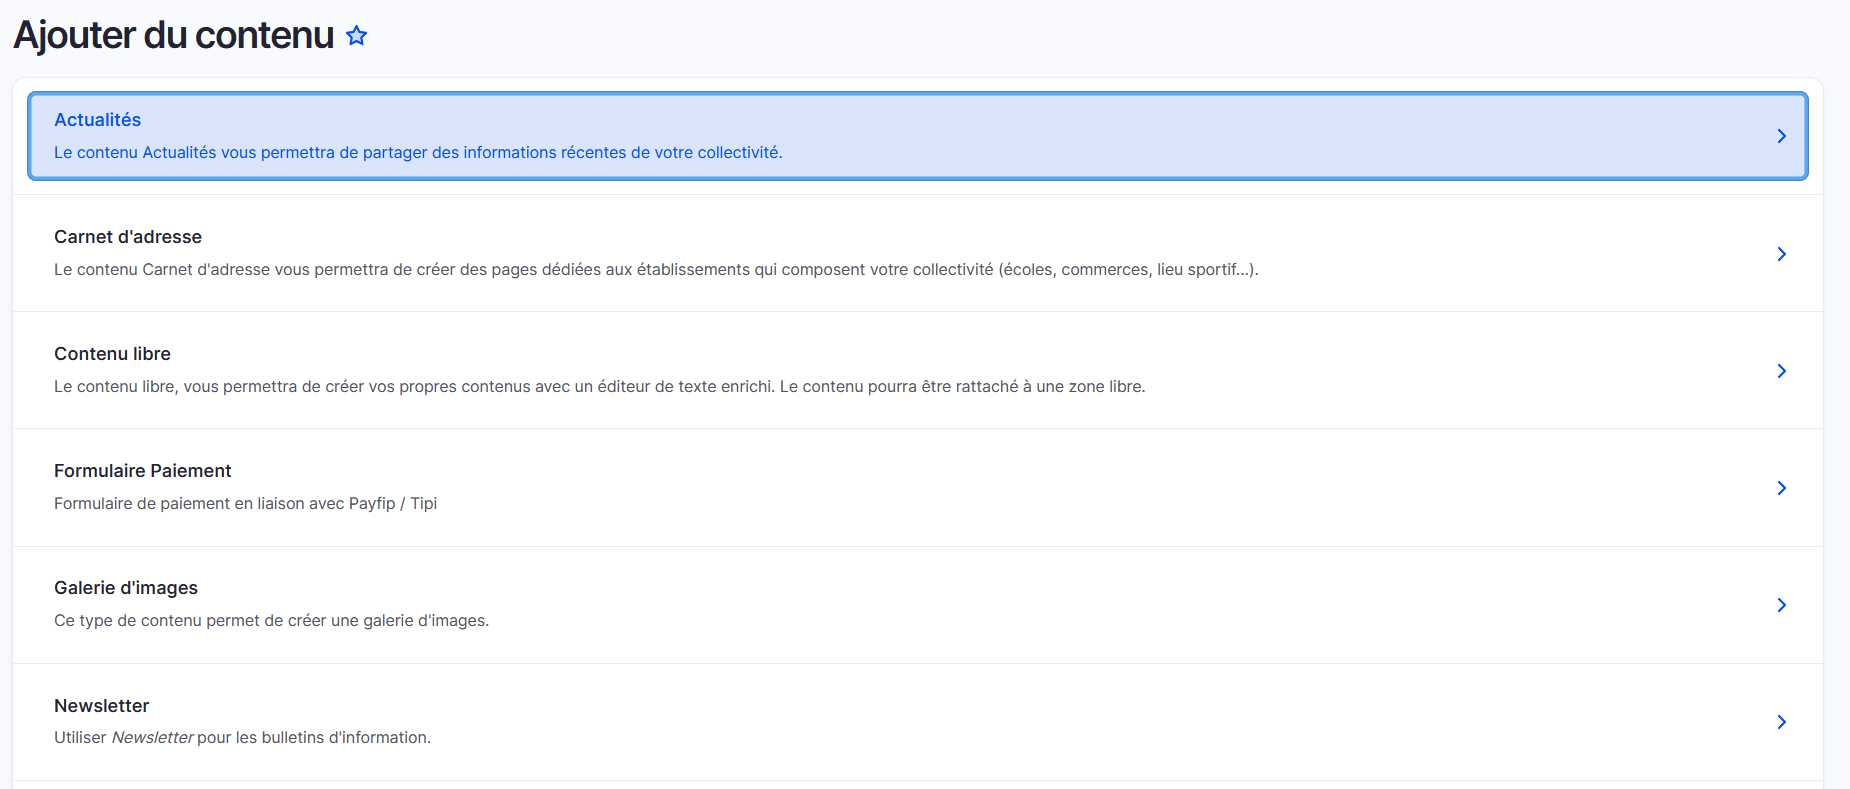Select the Galerie d'images title
The height and width of the screenshot is (789, 1850).
(126, 588)
